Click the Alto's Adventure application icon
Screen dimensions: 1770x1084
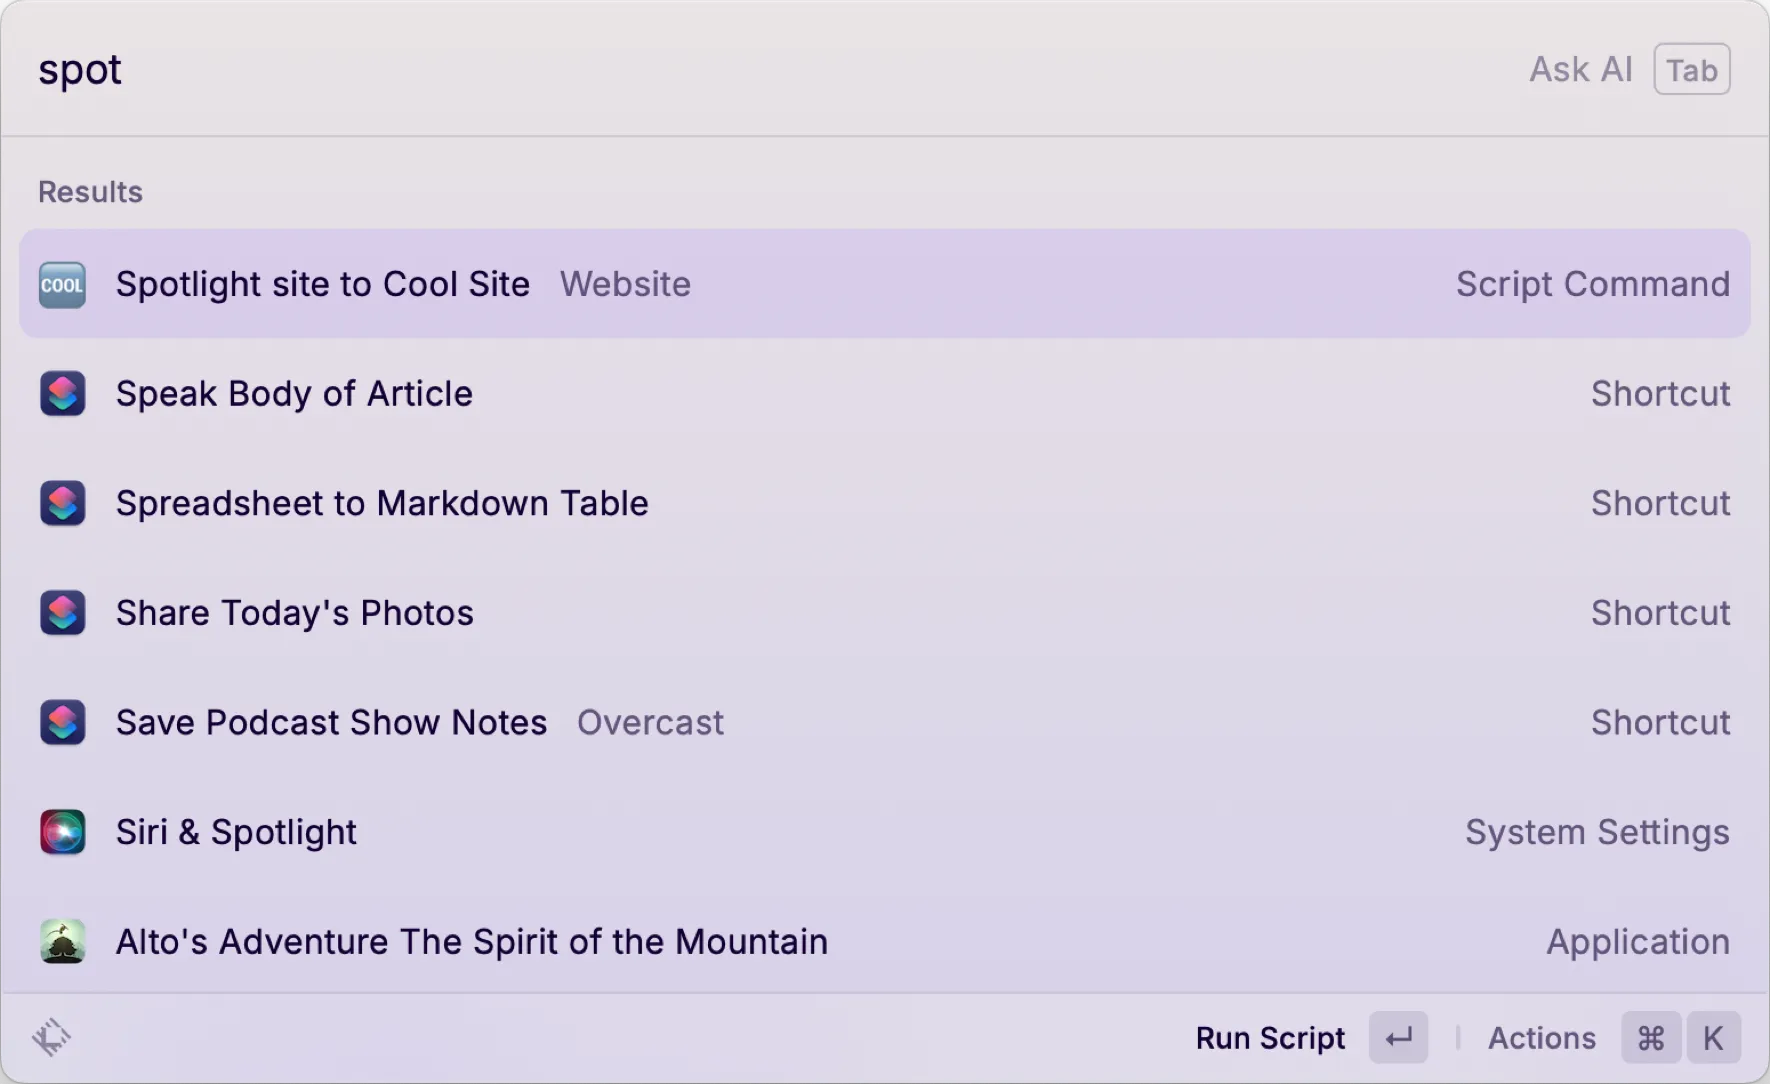[62, 941]
